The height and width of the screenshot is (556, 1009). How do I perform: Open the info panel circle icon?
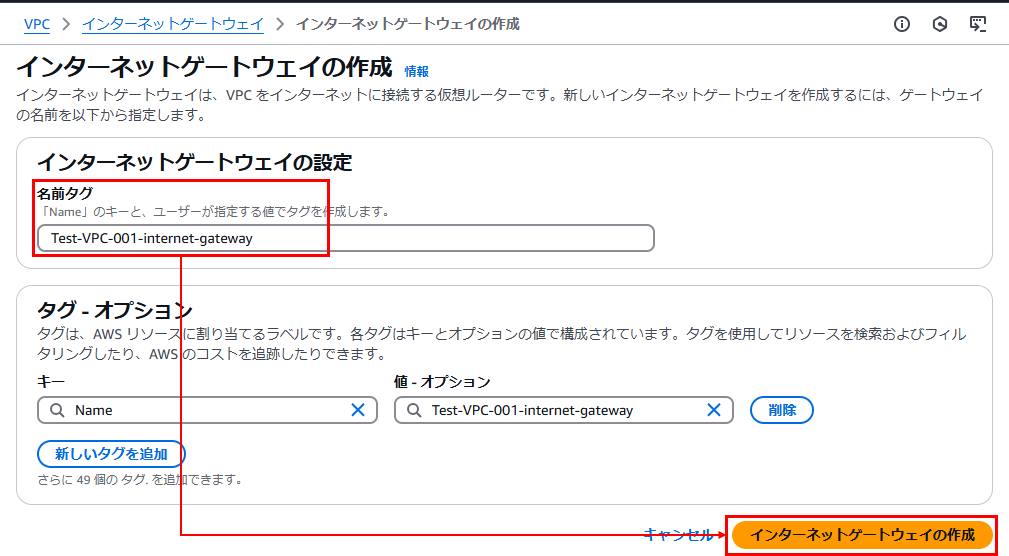902,24
